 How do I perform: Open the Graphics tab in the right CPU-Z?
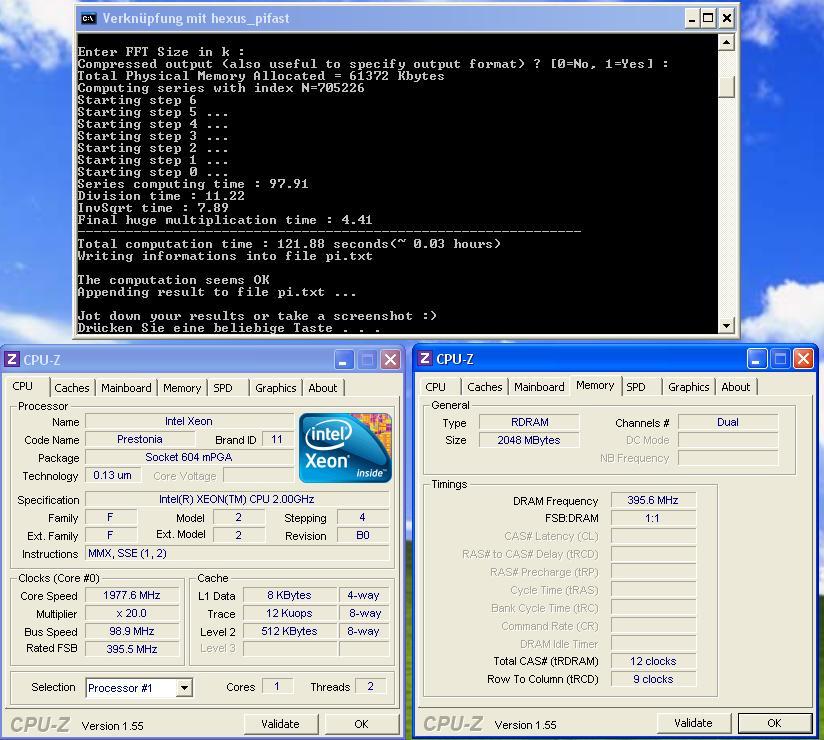(689, 387)
